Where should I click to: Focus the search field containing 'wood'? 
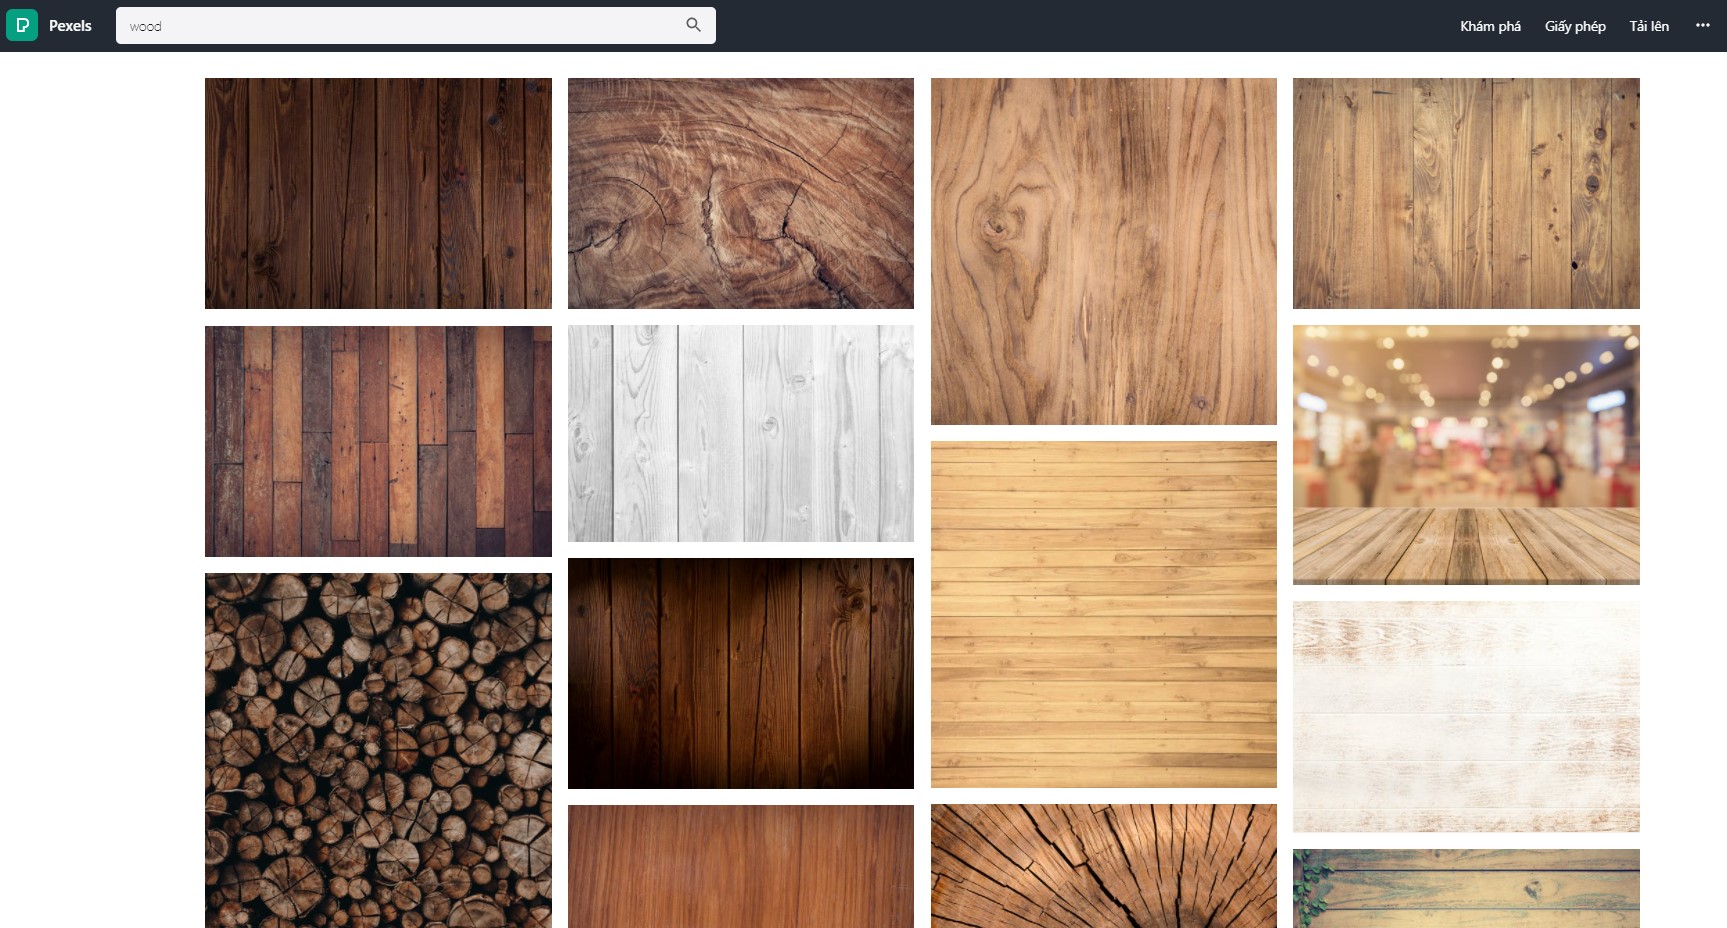[416, 26]
